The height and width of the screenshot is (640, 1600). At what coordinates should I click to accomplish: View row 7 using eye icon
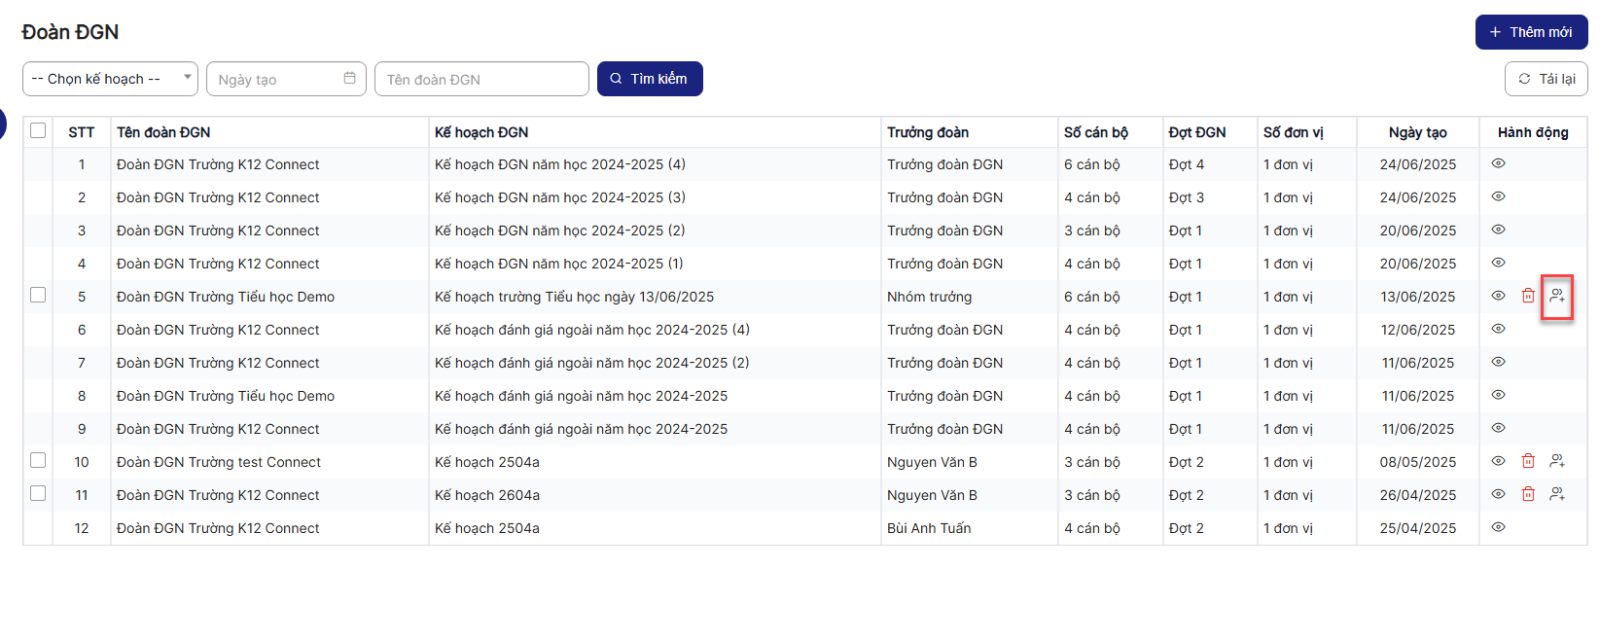pyautogui.click(x=1498, y=362)
